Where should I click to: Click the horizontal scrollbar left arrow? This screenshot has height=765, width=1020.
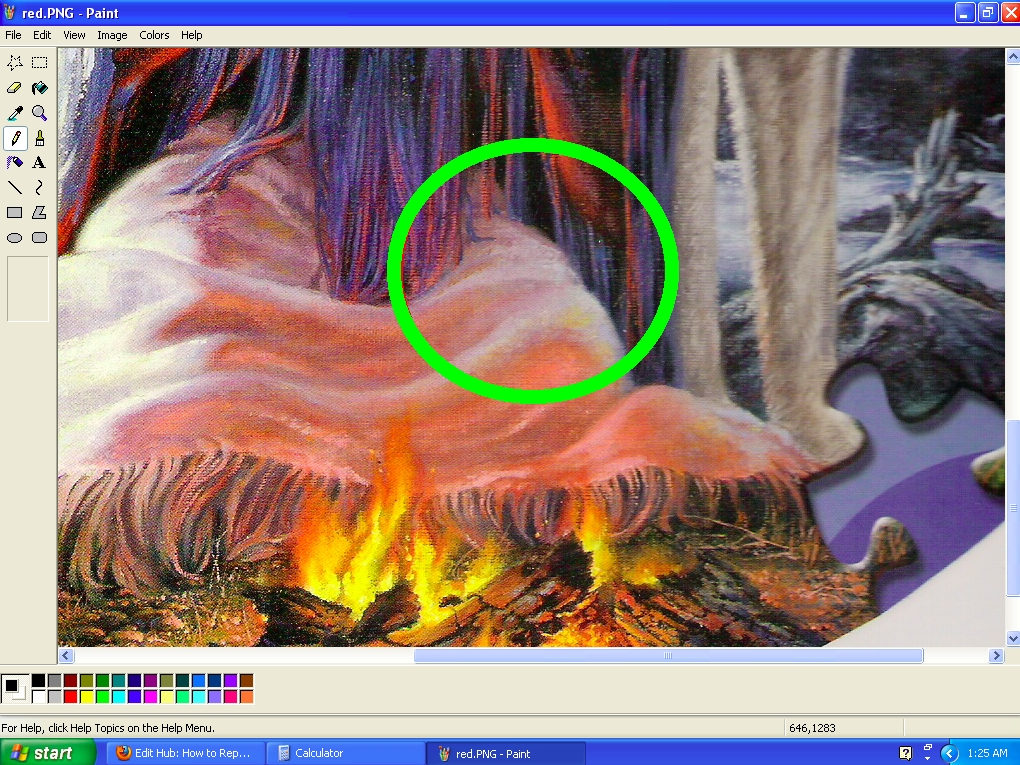66,656
